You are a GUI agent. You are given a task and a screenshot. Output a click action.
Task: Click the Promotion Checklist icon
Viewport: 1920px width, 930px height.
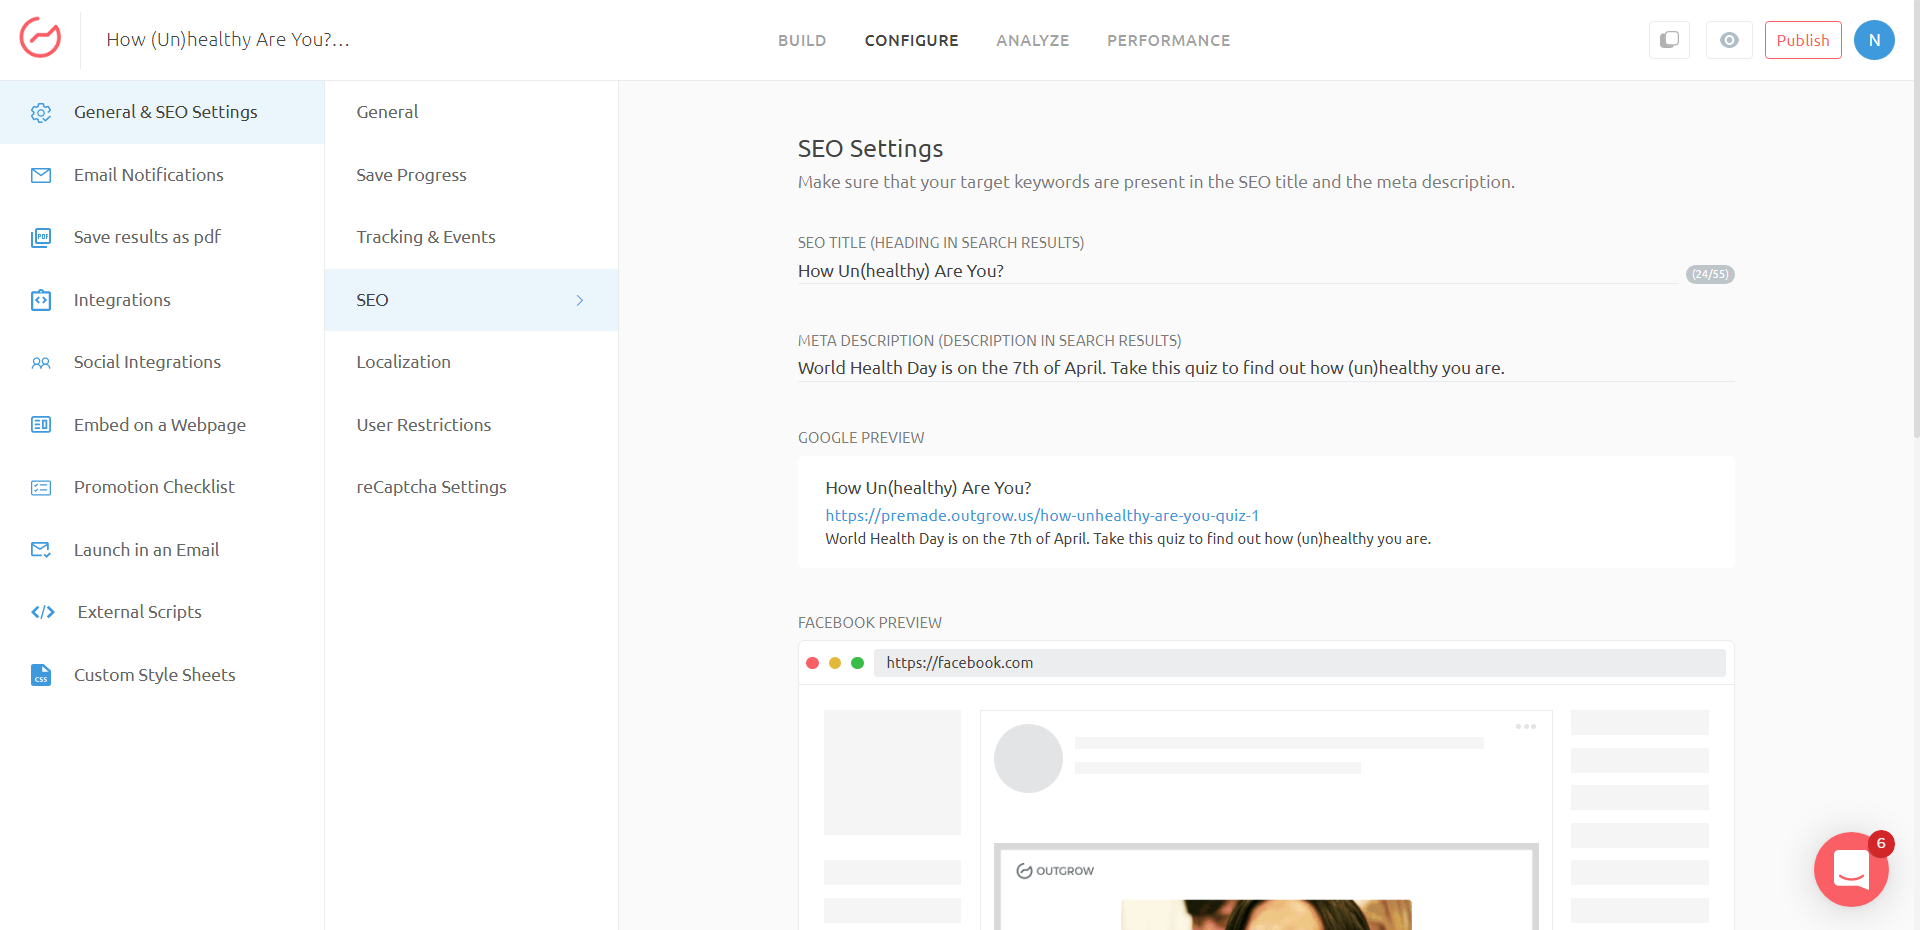click(41, 488)
